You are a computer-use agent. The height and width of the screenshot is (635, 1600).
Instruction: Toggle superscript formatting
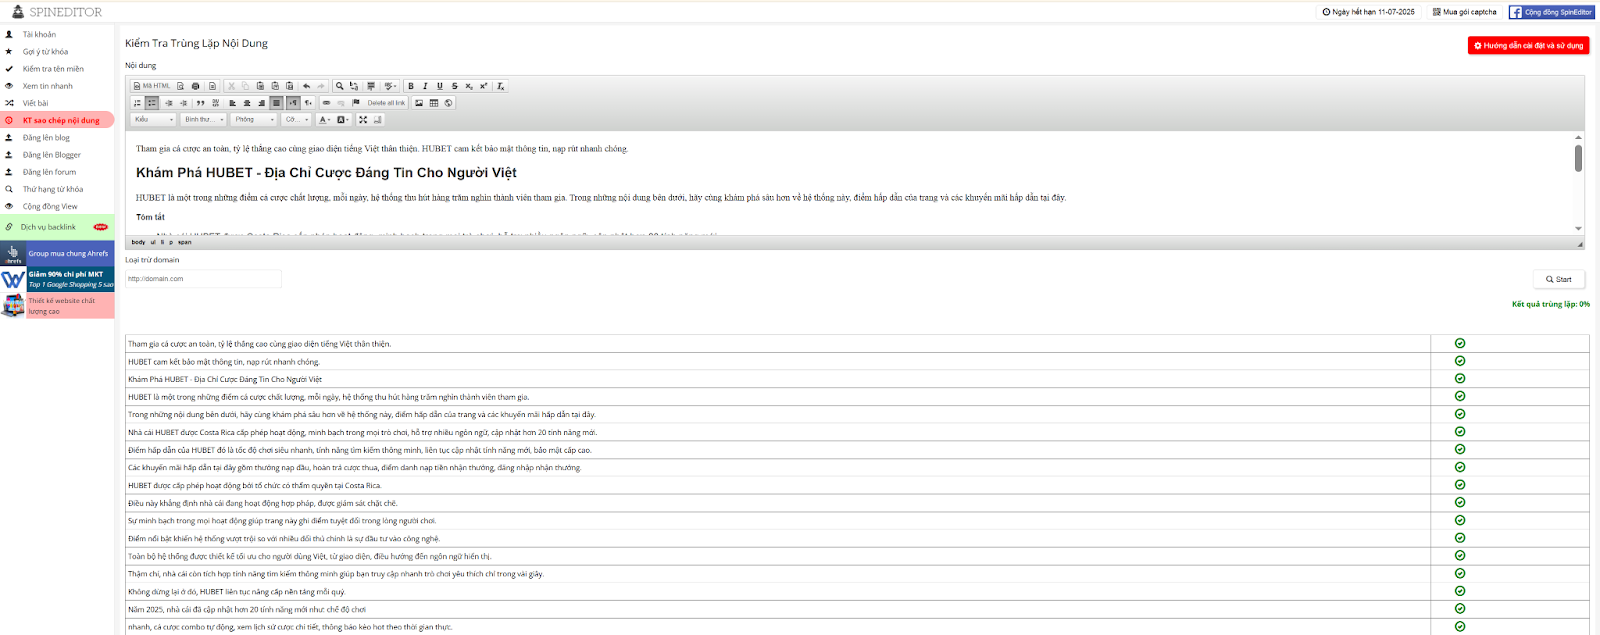pos(484,86)
